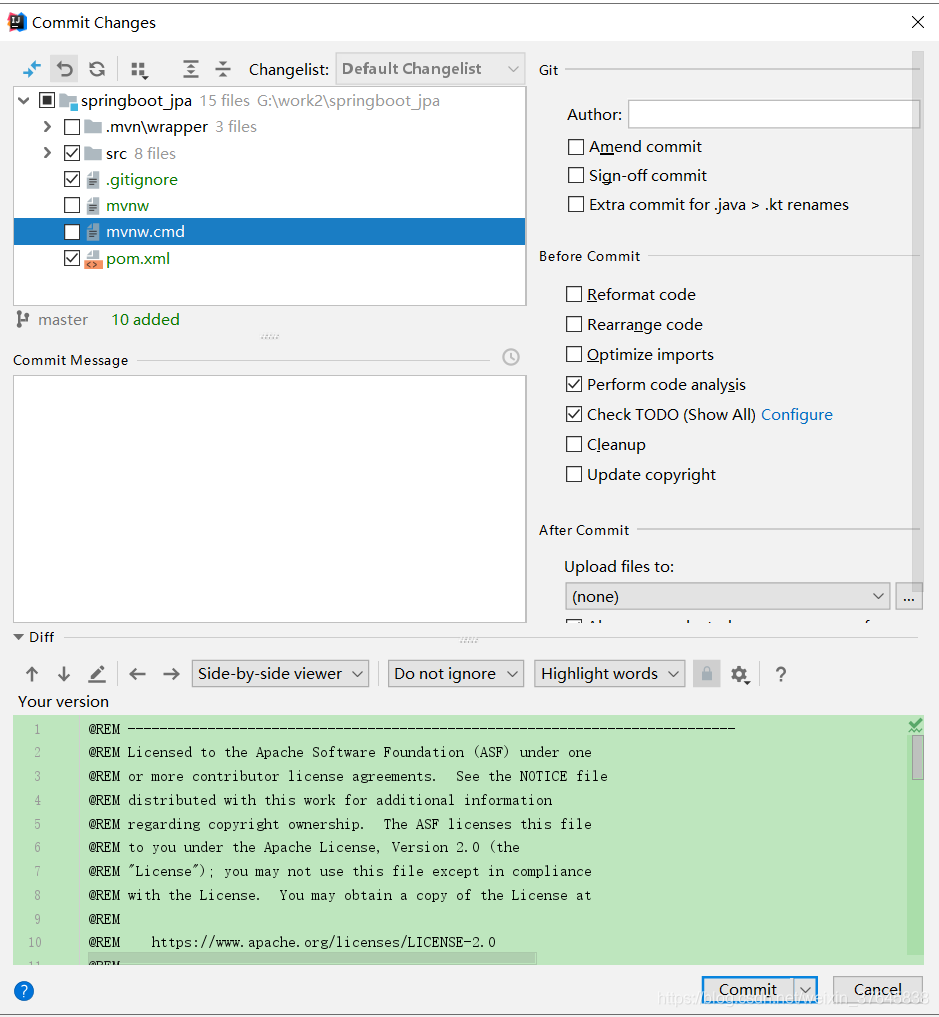This screenshot has height=1017, width=939.
Task: Click the previous file left arrow
Action: point(137,675)
